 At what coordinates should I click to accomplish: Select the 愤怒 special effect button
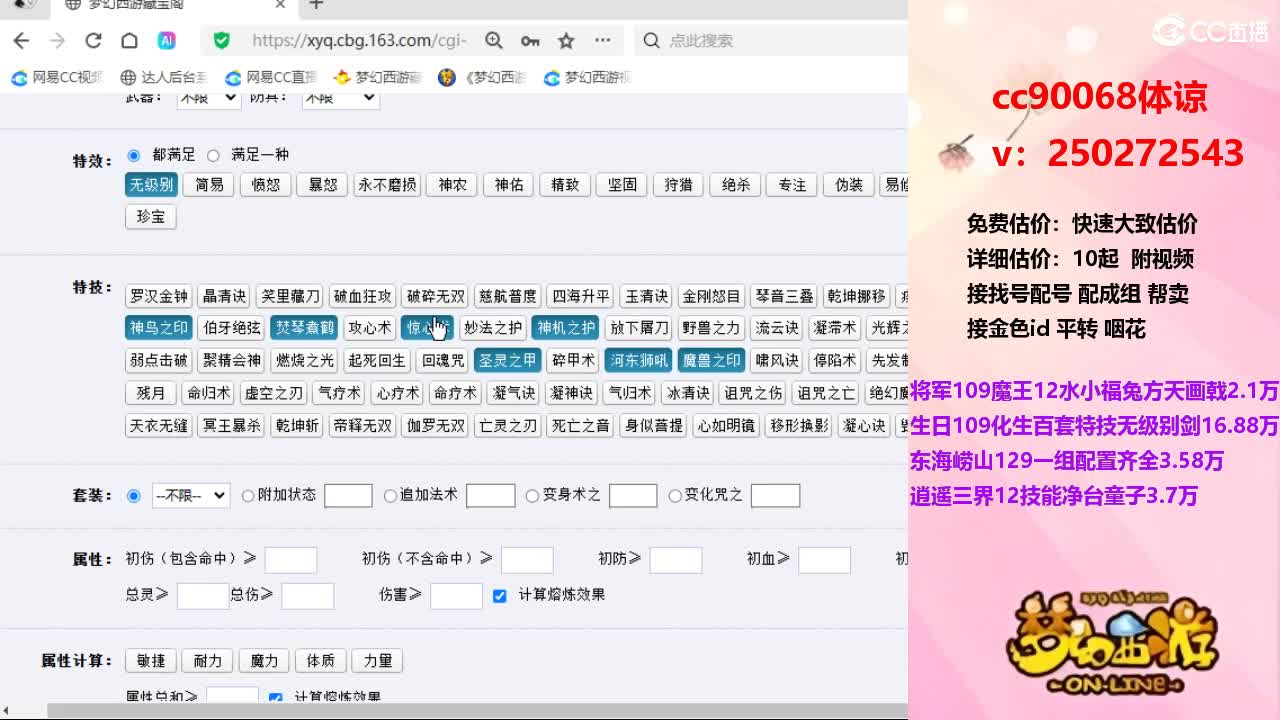[x=266, y=185]
